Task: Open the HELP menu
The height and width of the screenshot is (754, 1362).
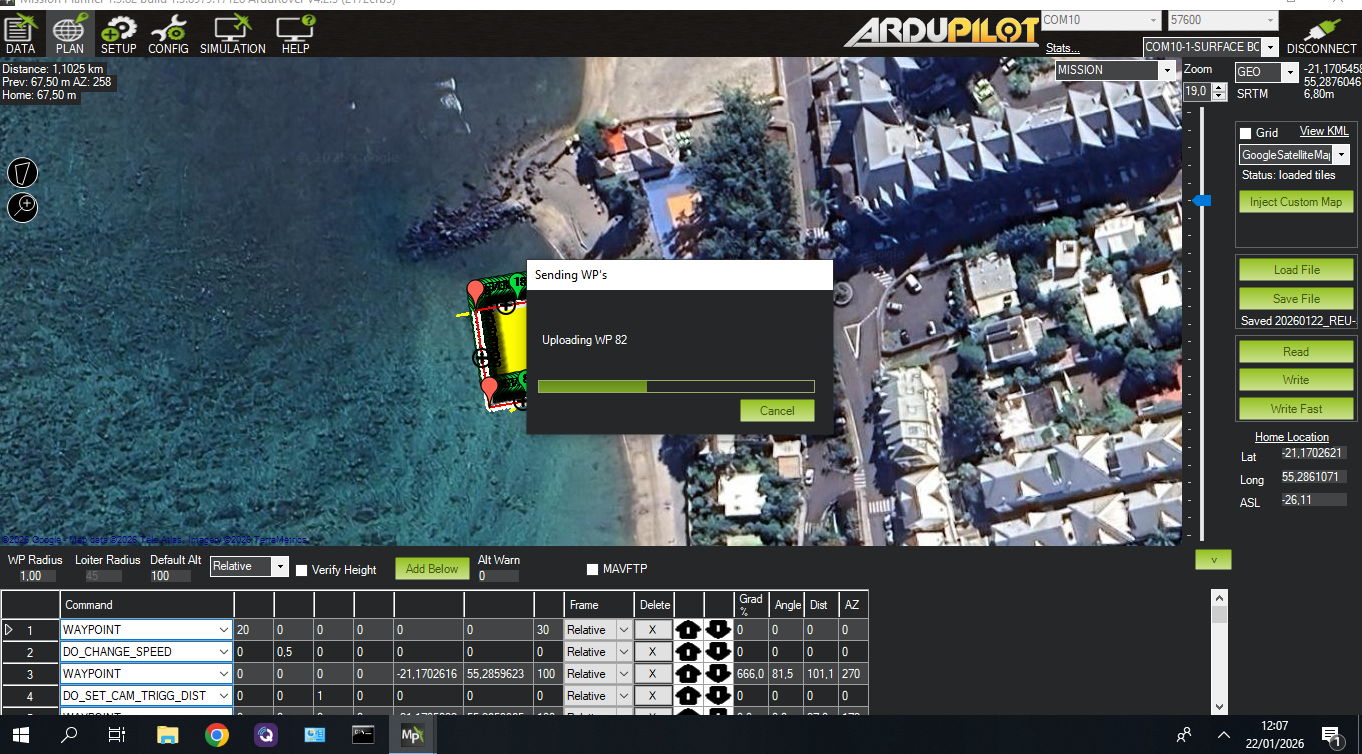Action: 295,34
